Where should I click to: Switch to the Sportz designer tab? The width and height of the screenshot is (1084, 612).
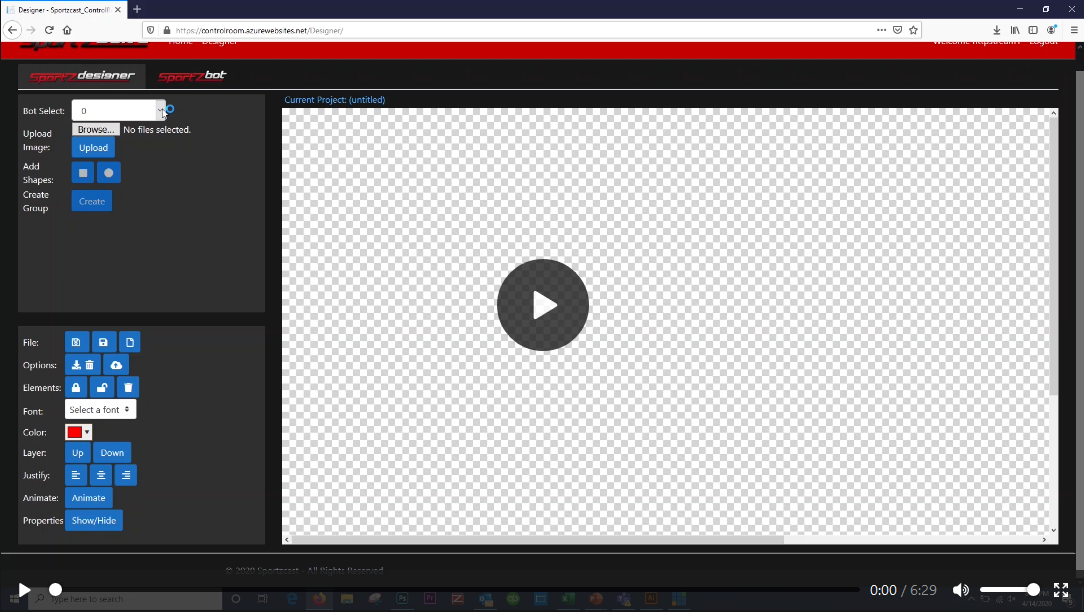[82, 75]
